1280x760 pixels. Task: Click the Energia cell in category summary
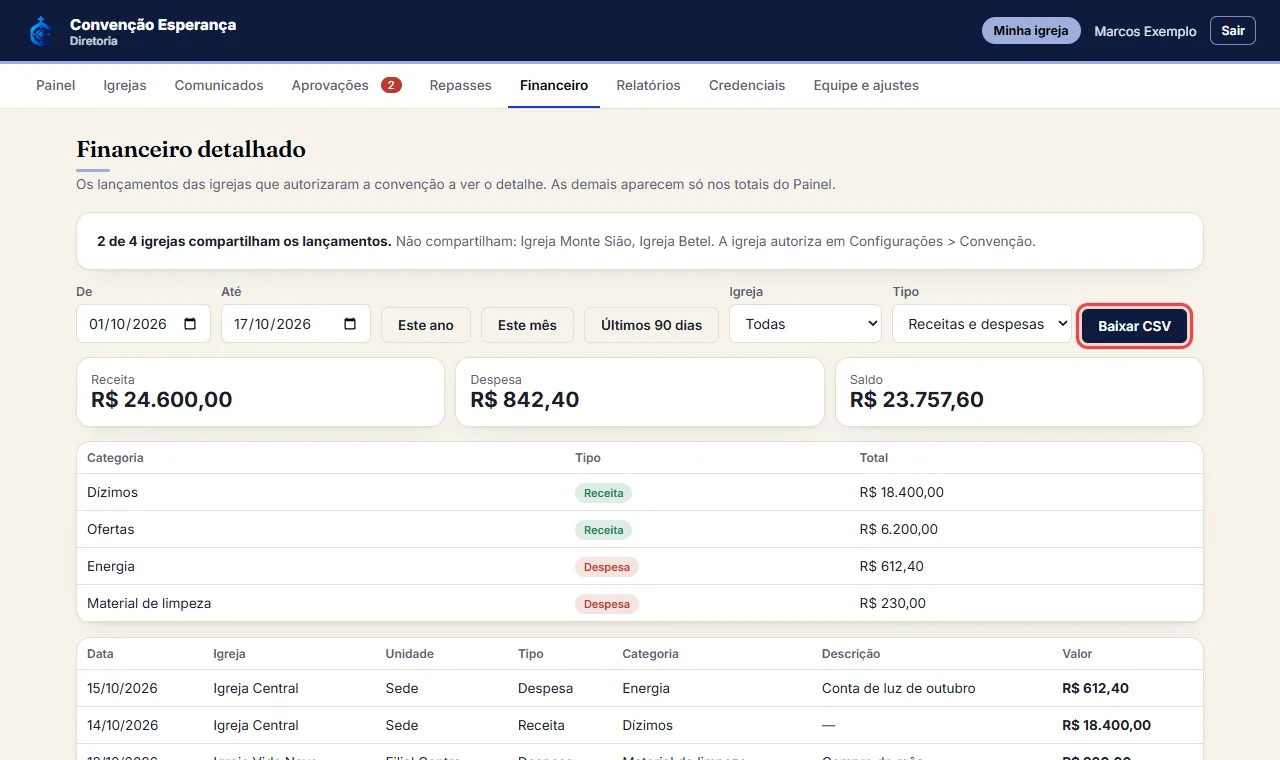(111, 566)
